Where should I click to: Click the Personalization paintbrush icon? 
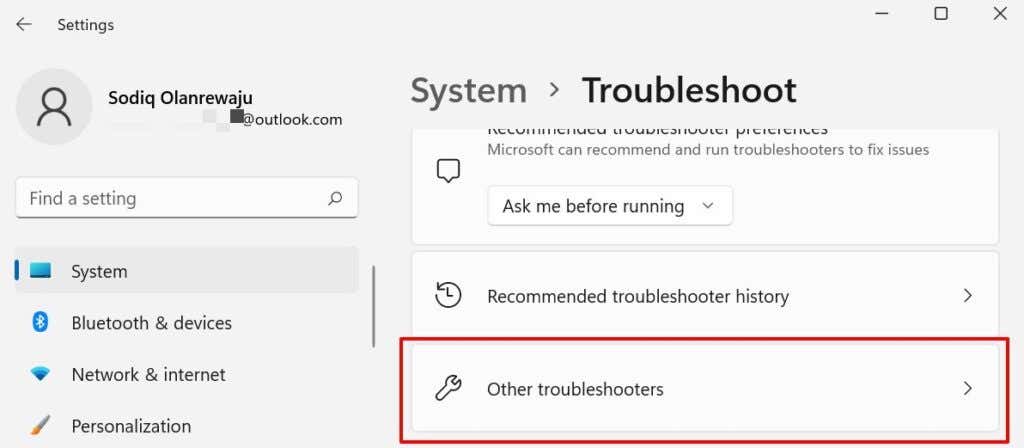click(x=40, y=426)
